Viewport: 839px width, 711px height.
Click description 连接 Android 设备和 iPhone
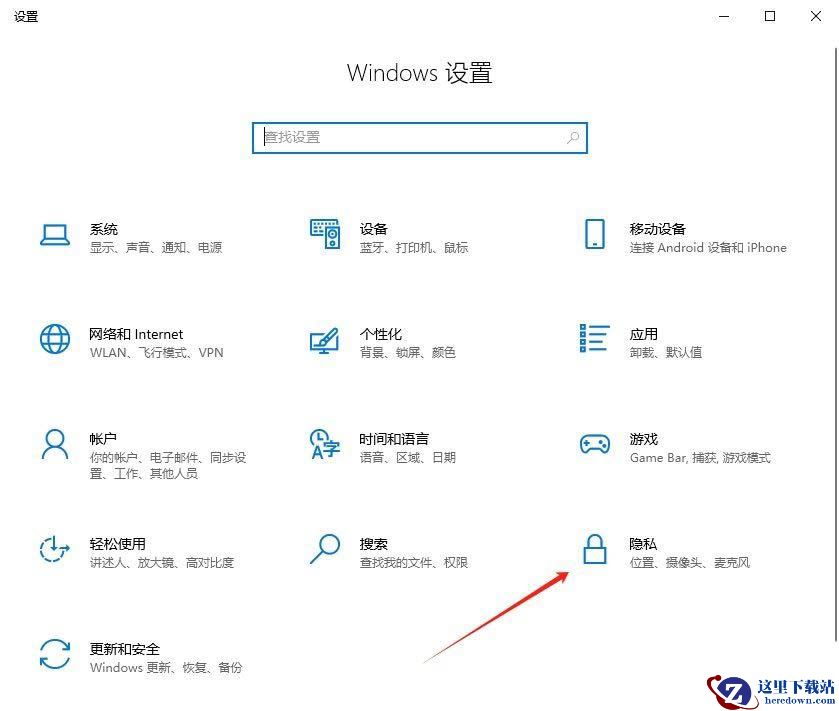pos(708,248)
